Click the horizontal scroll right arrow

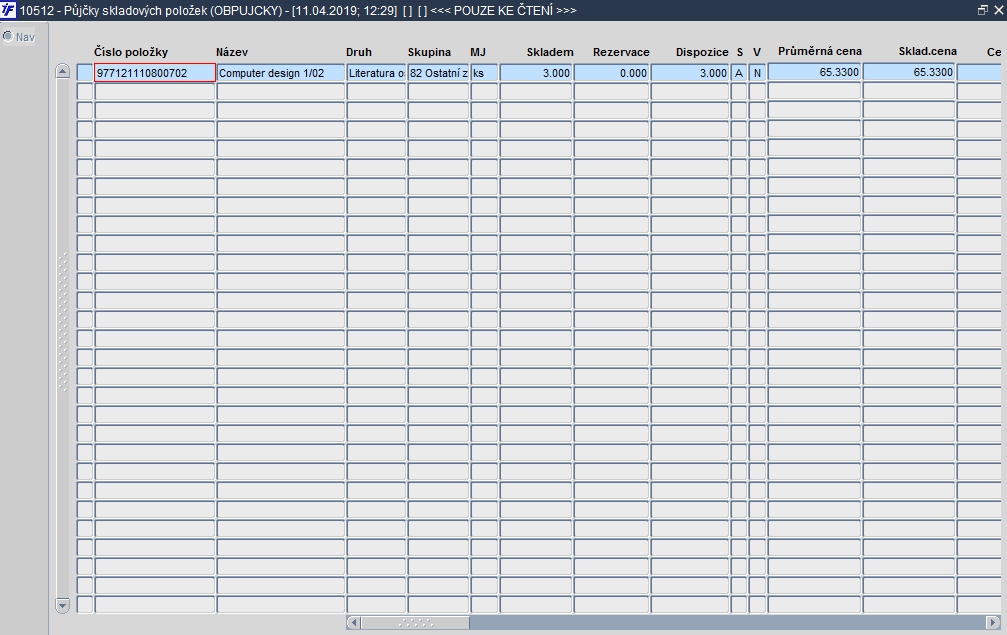pyautogui.click(x=993, y=622)
